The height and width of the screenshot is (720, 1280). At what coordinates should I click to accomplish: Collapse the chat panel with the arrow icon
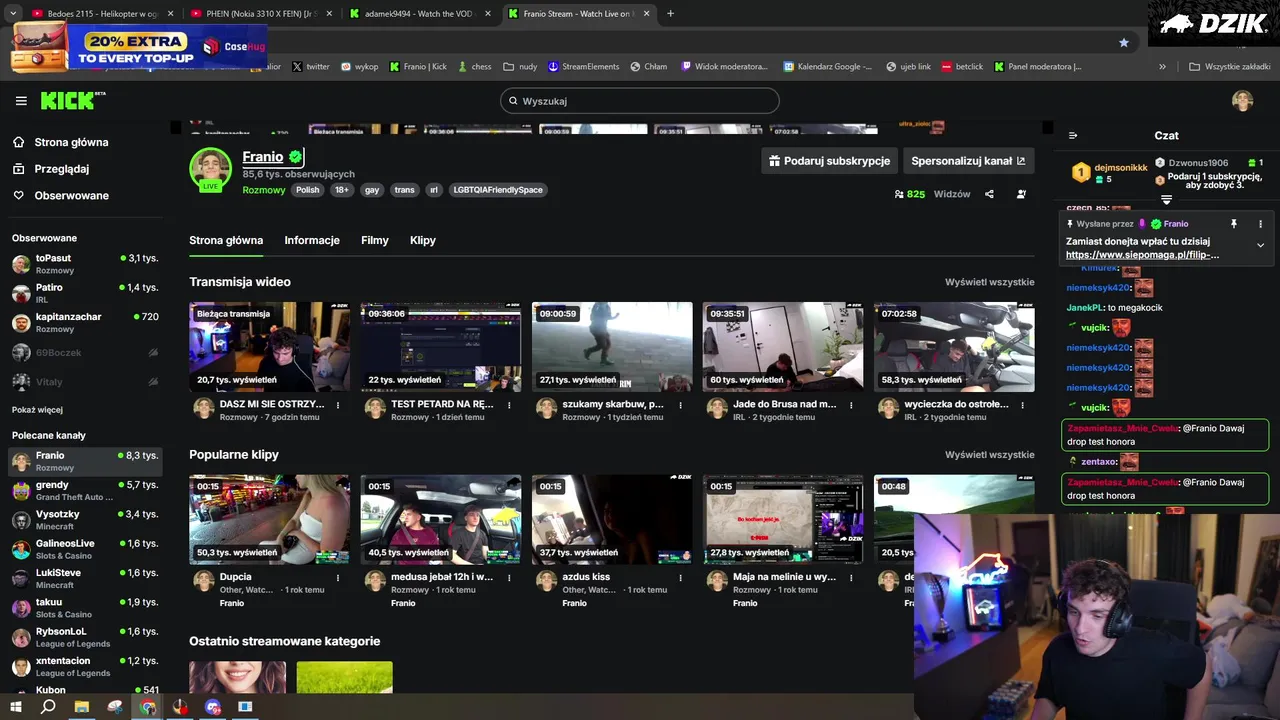(x=1073, y=136)
